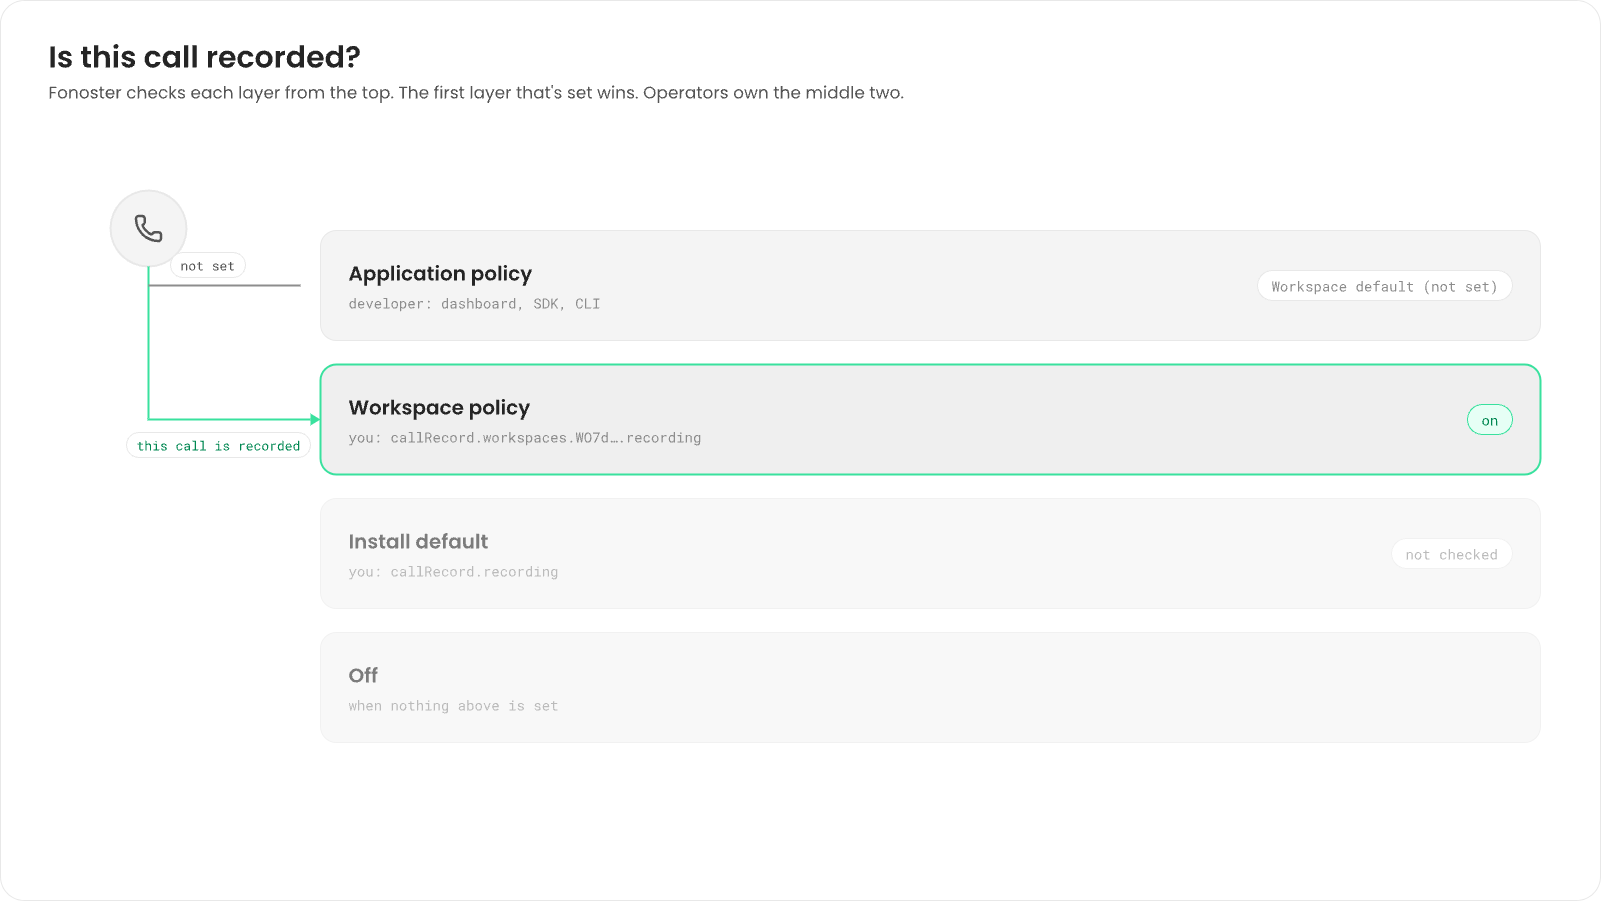Select the 'this call is recorded' label
Image resolution: width=1601 pixels, height=901 pixels.
pos(218,446)
